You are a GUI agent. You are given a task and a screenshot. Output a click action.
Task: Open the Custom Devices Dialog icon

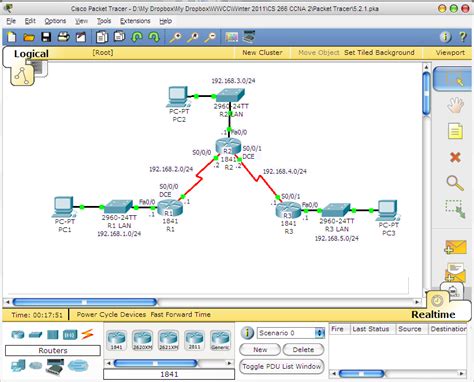coord(249,37)
